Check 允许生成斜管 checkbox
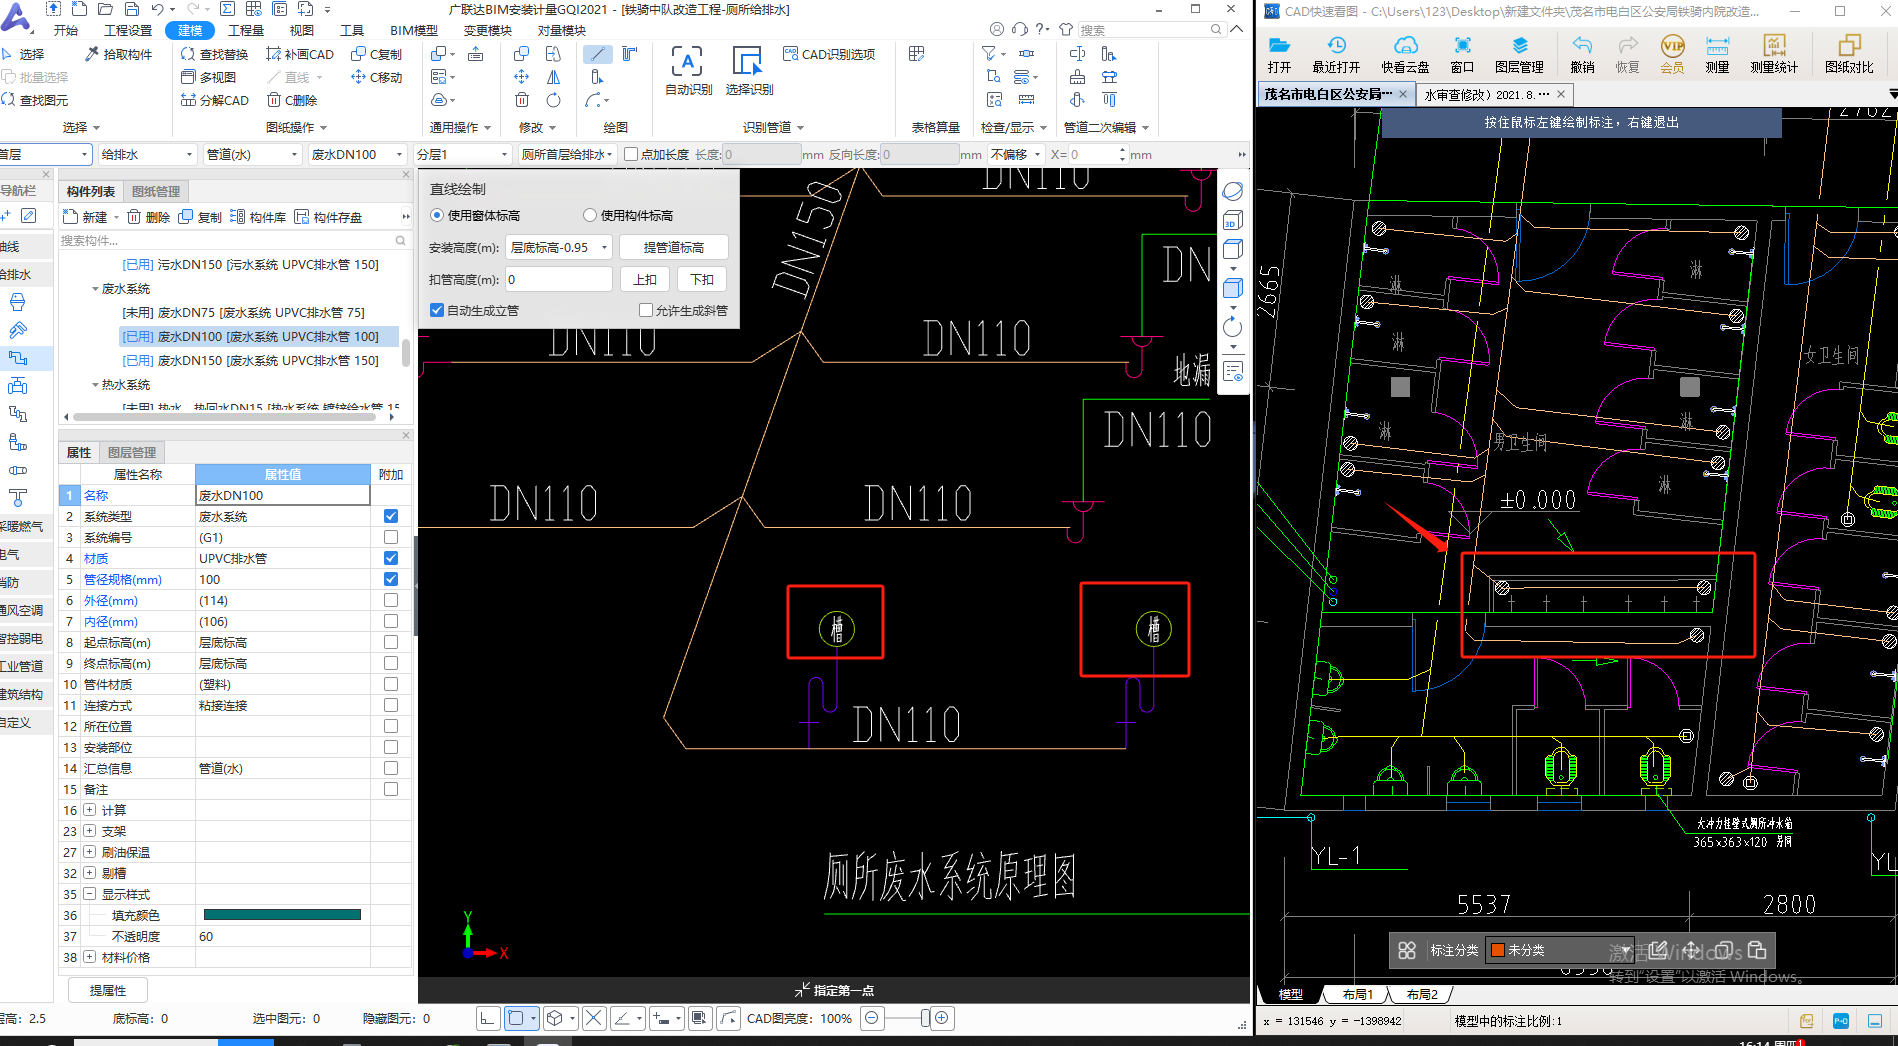This screenshot has width=1898, height=1046. (x=646, y=310)
